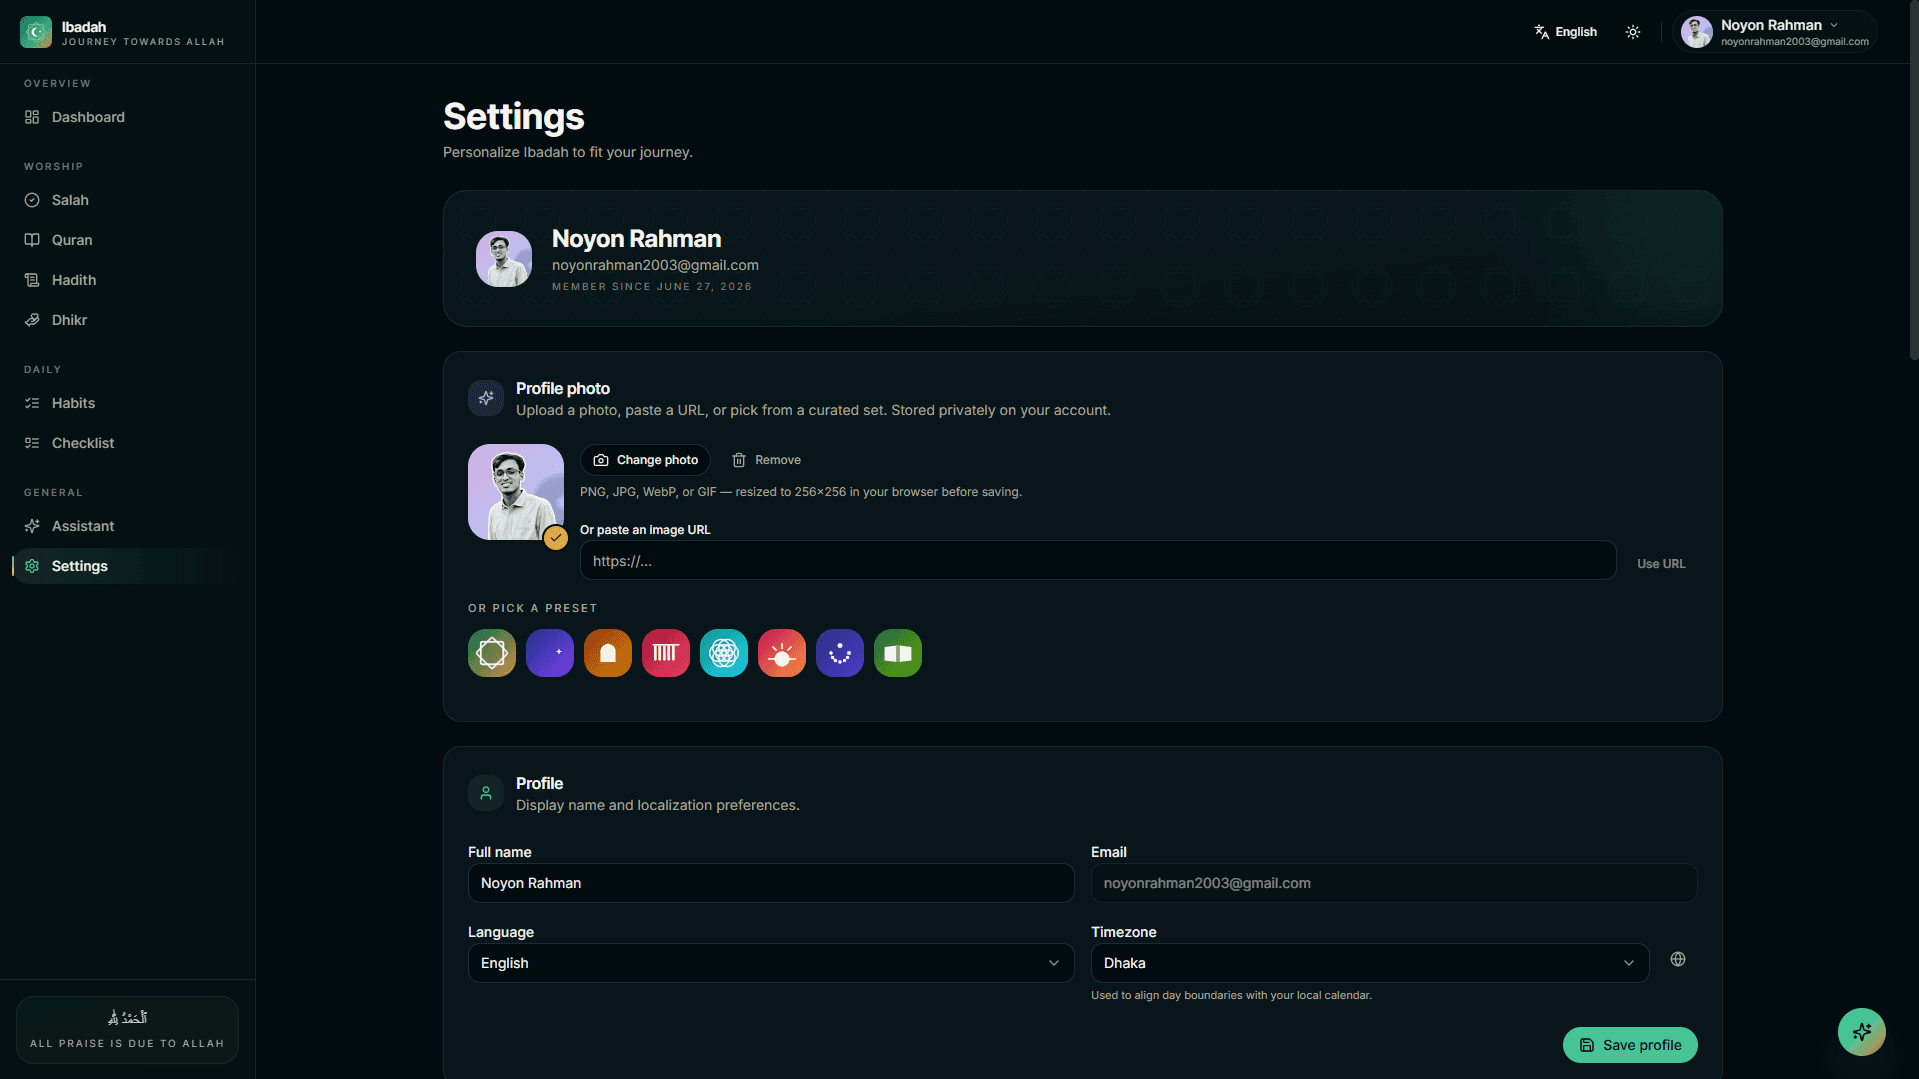This screenshot has width=1919, height=1079.
Task: Open the floating sparkle assistant button
Action: click(1862, 1031)
